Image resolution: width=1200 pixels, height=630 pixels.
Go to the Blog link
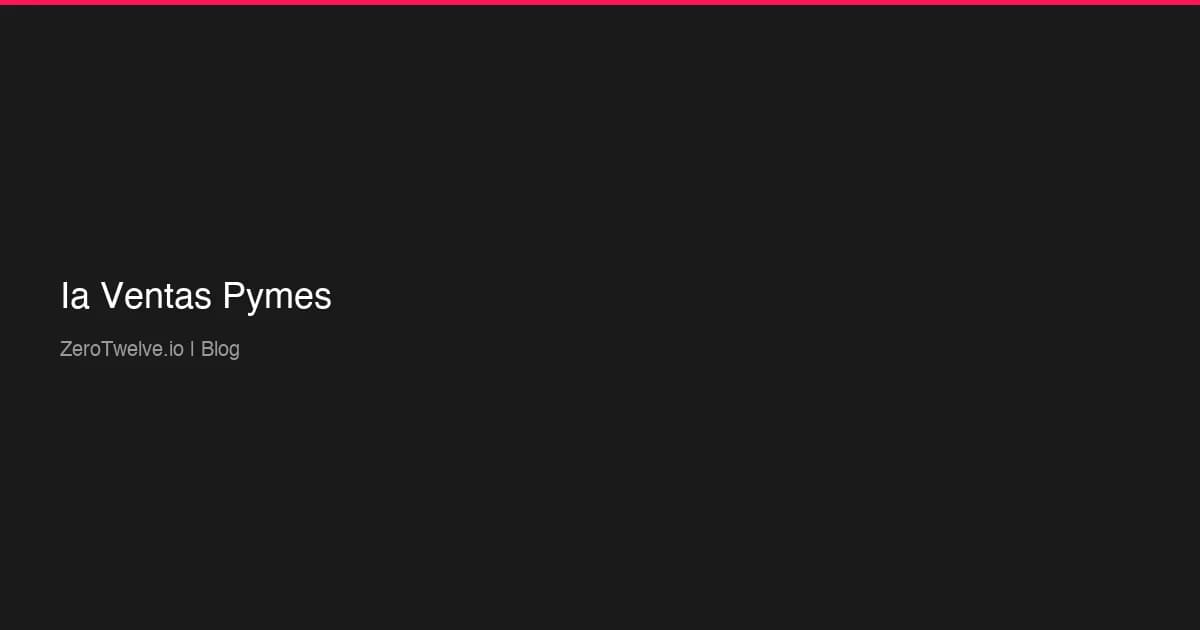(220, 349)
